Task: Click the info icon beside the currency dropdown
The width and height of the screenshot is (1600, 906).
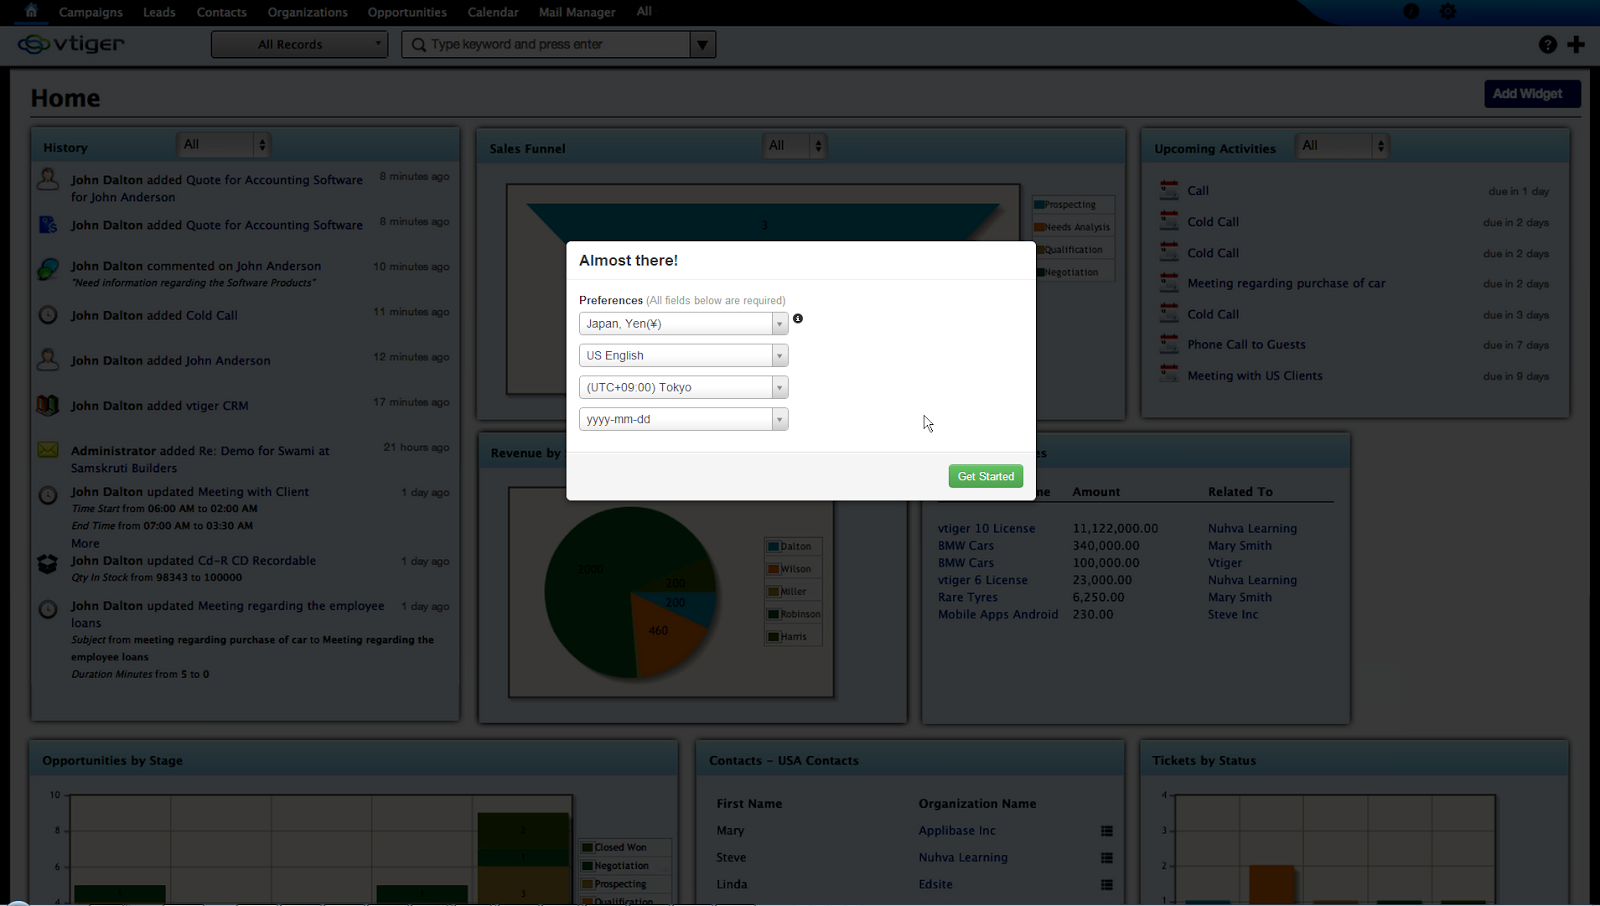Action: 798,319
